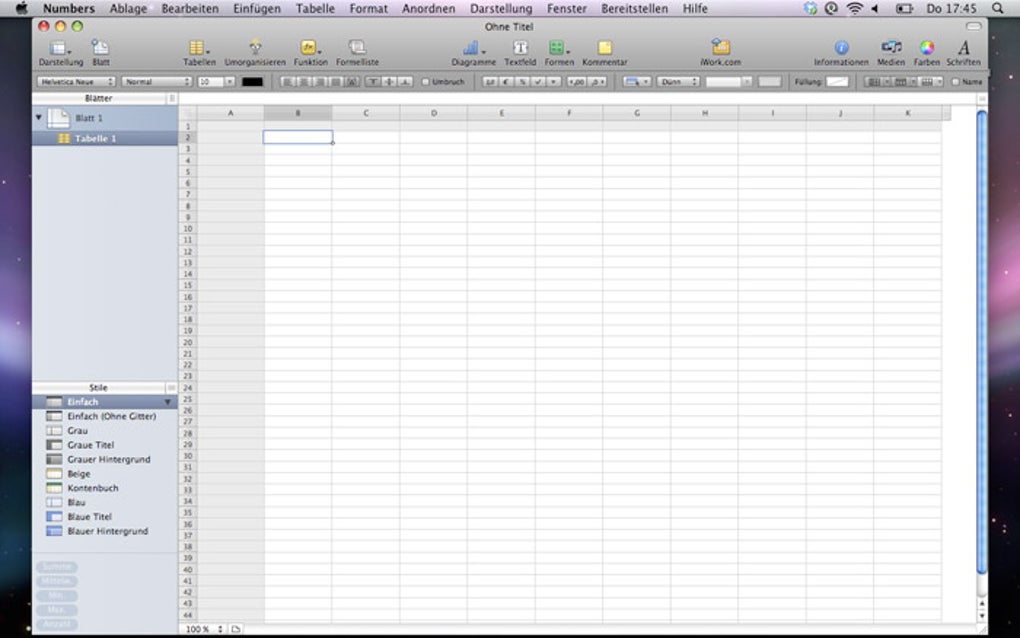This screenshot has height=638, width=1020.
Task: Select column header D
Action: tap(433, 113)
